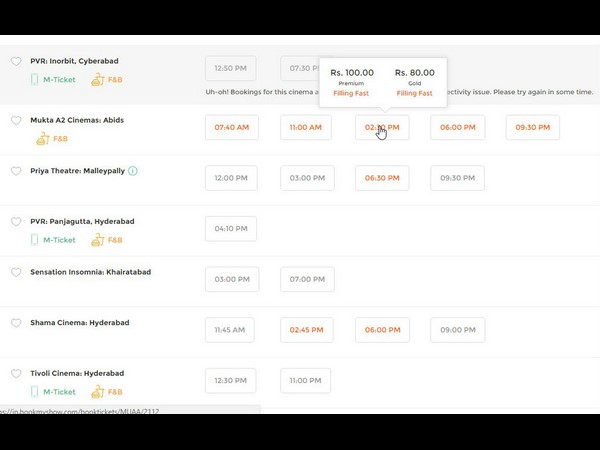Select 12:30 PM show at Tivoli Cinema

tap(231, 381)
